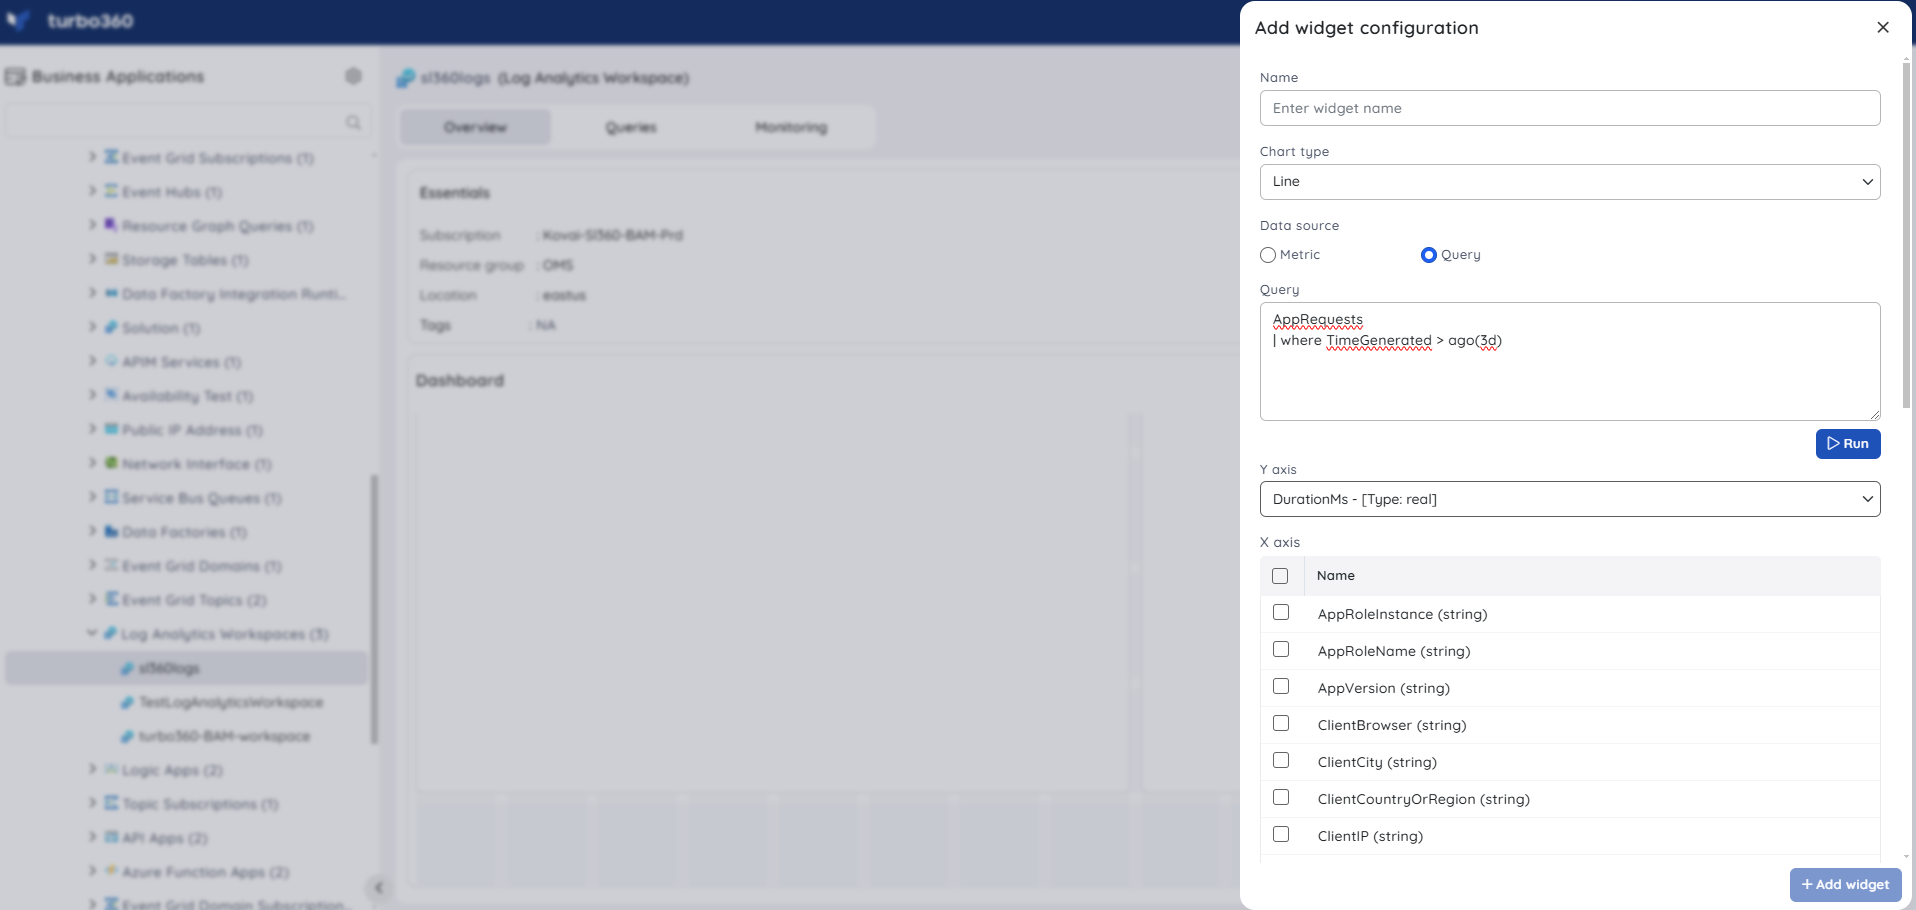Check the ClientBrowser (string) checkbox

(1281, 723)
